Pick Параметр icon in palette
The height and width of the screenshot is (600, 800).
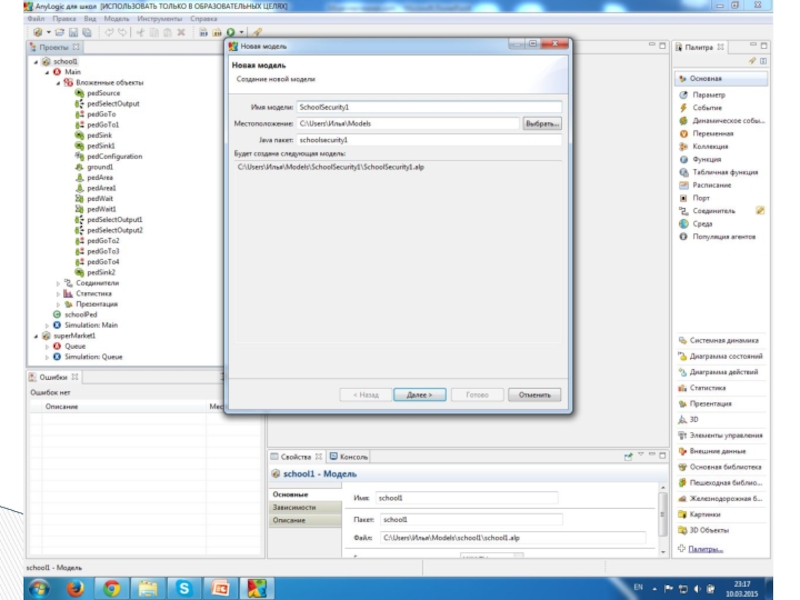[684, 95]
